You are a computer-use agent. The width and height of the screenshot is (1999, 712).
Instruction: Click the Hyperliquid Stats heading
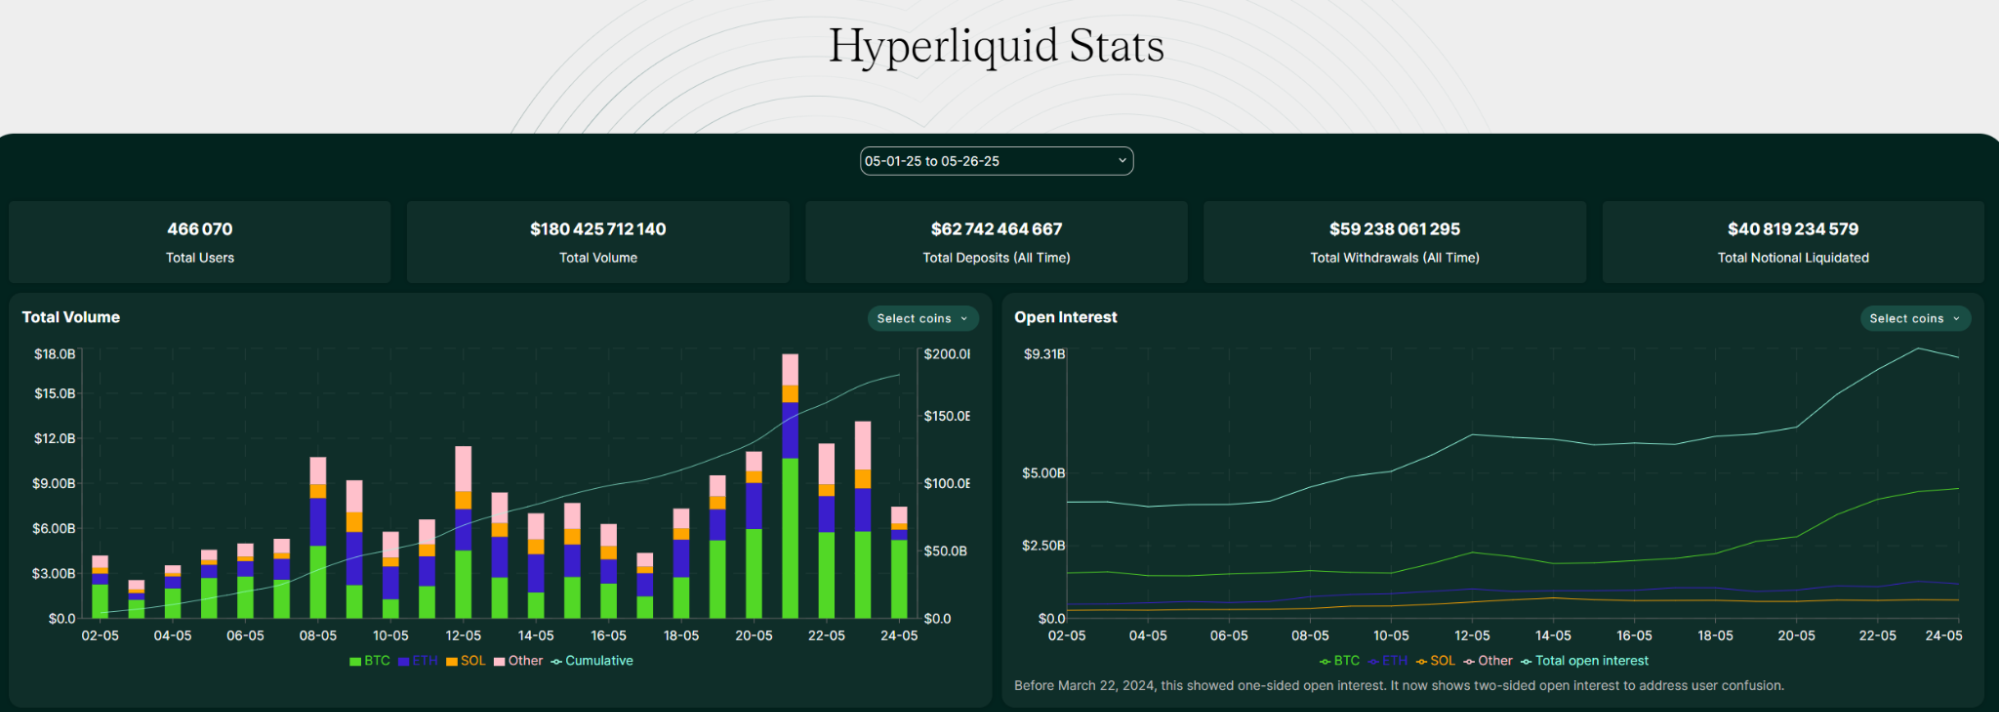996,46
